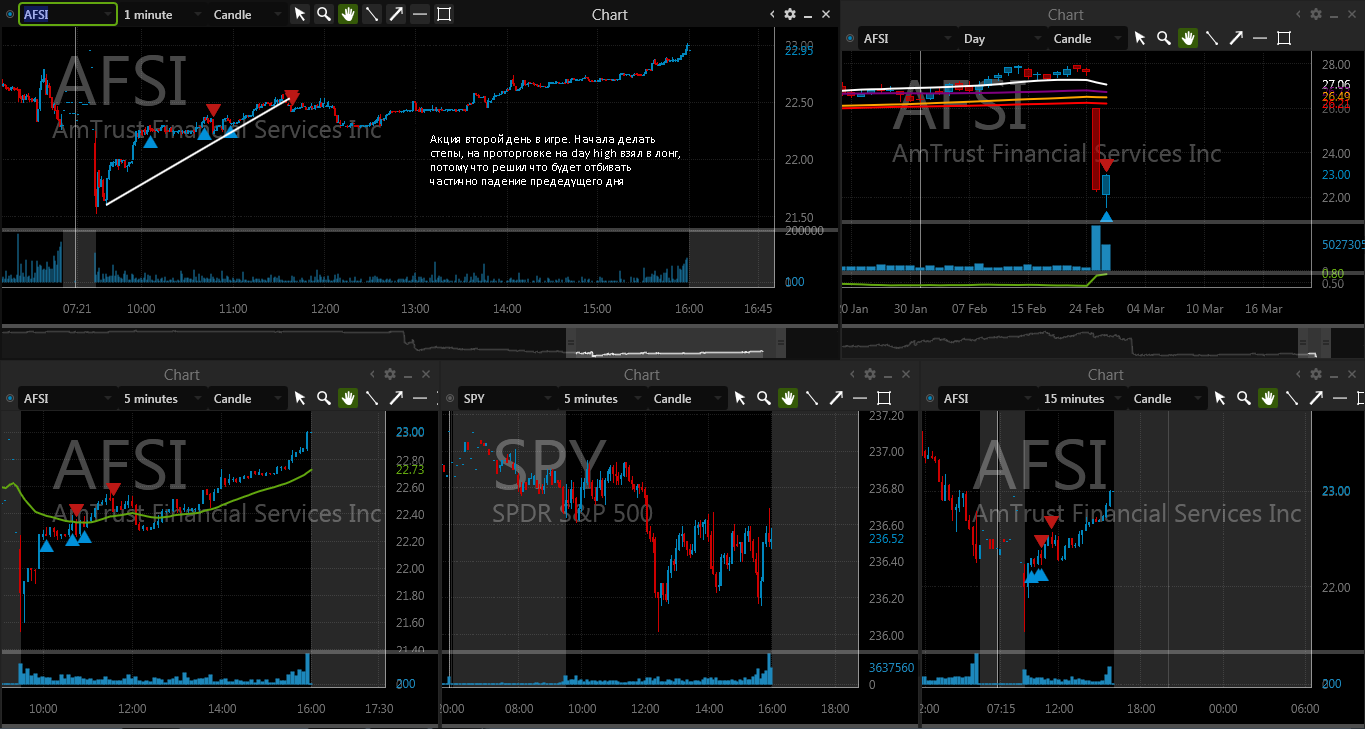Select the pointer tool in the SPY chart
The height and width of the screenshot is (729, 1365).
coord(740,398)
